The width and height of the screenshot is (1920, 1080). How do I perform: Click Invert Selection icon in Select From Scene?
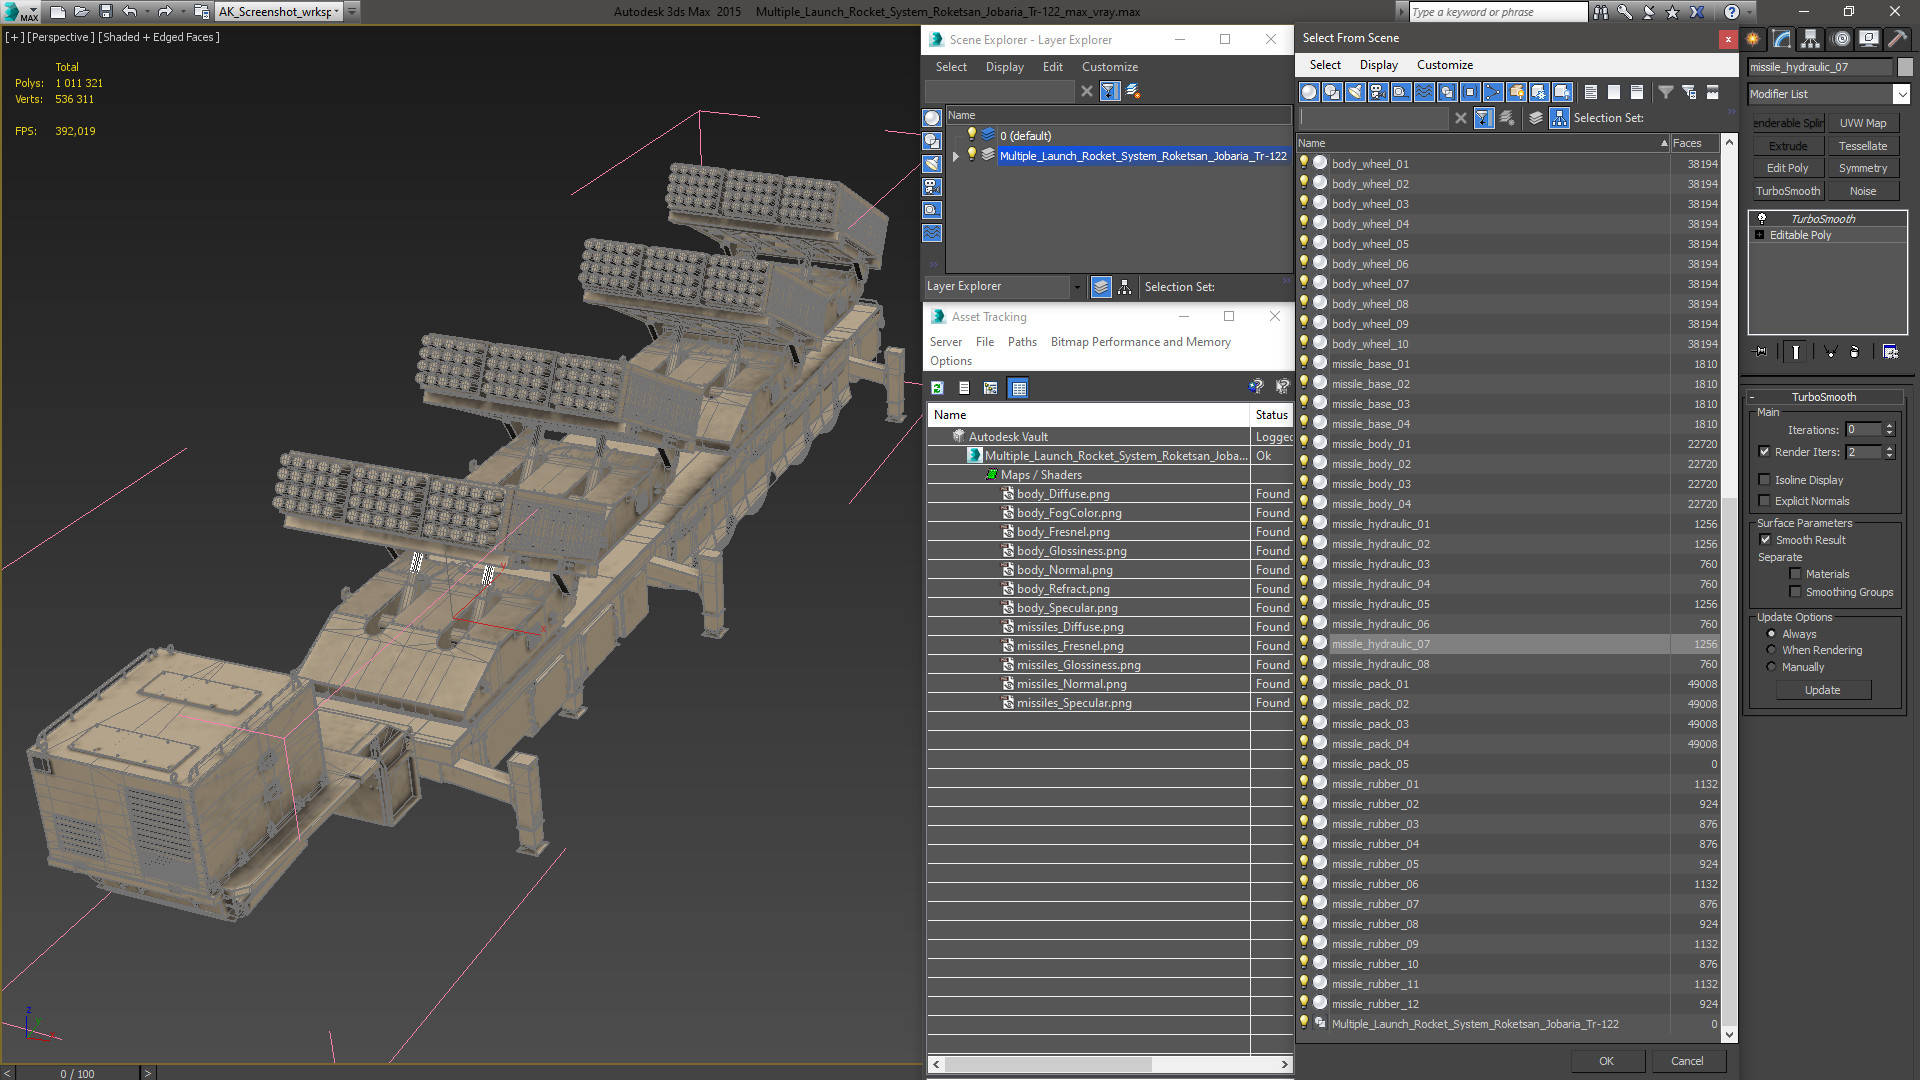point(1637,92)
